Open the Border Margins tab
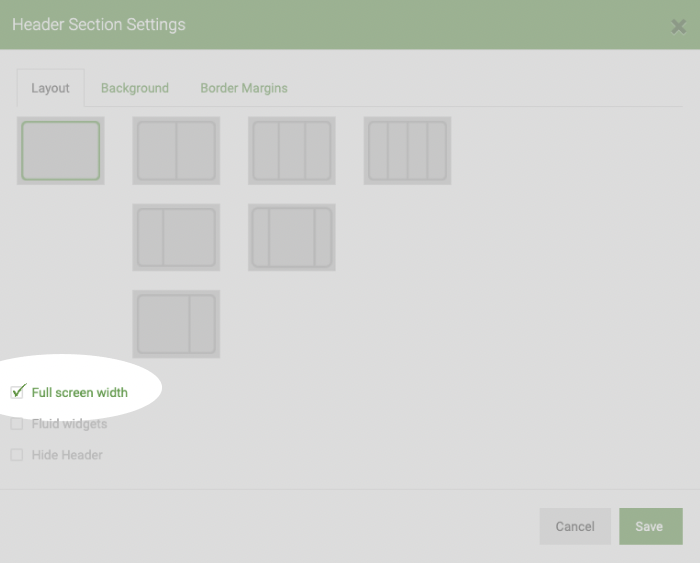The image size is (700, 563). pos(244,88)
